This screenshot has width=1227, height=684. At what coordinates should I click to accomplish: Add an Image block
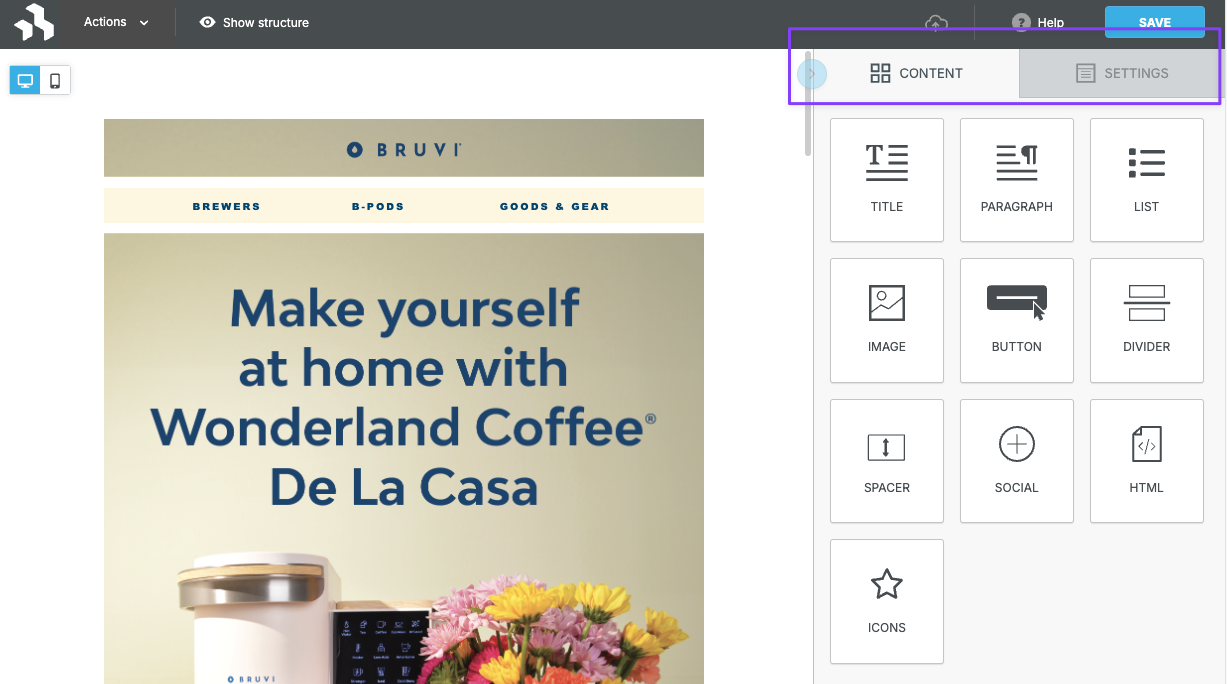click(886, 320)
